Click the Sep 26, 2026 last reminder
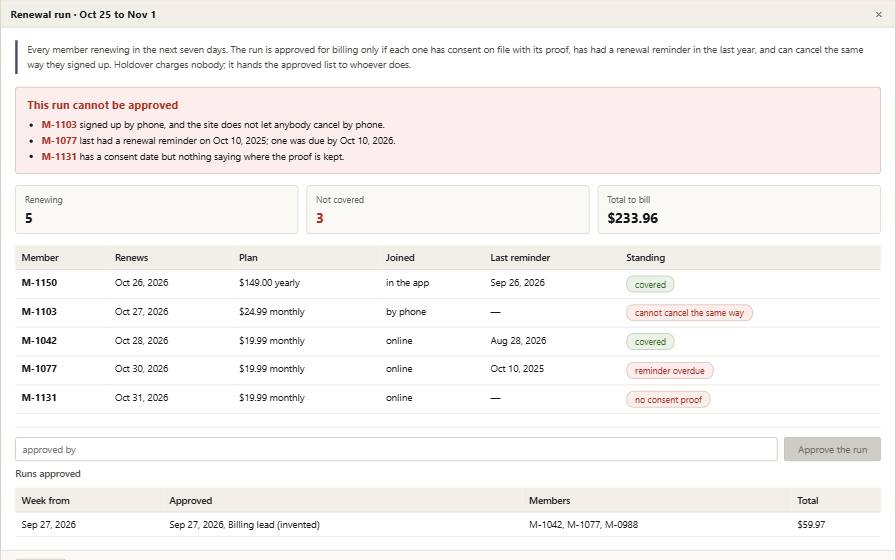 click(x=518, y=283)
